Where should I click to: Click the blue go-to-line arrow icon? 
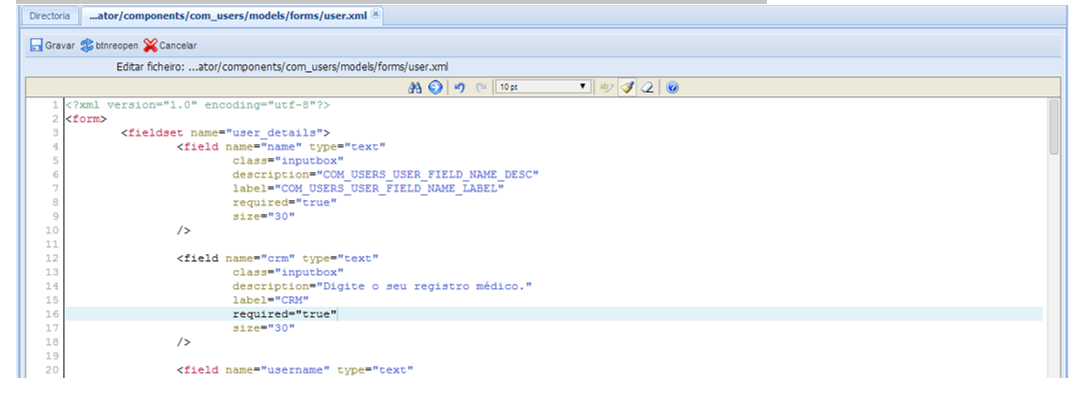pyautogui.click(x=435, y=87)
